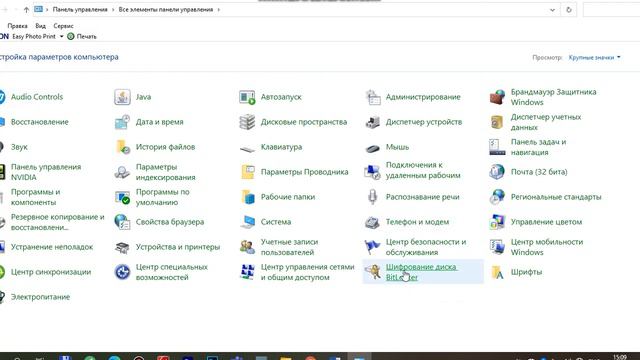Open the Вид menu
The image size is (640, 360).
40,26
